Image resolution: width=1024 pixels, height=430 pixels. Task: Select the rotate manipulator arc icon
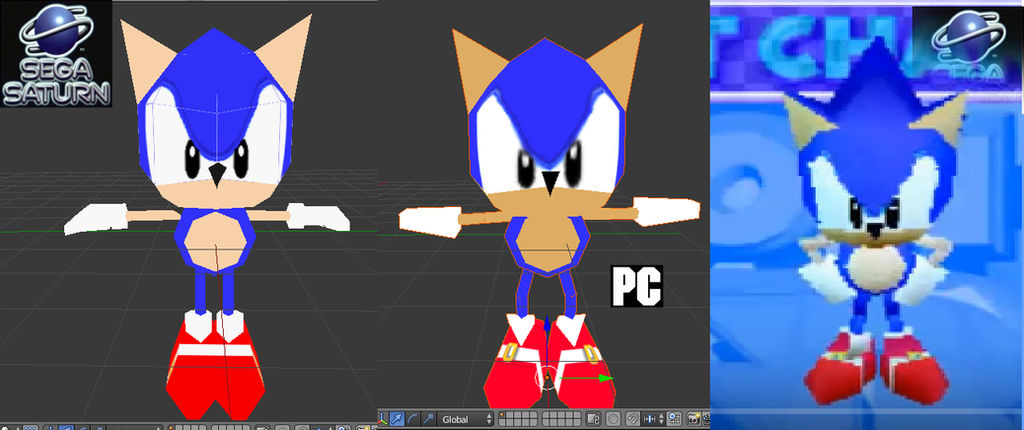[x=413, y=419]
